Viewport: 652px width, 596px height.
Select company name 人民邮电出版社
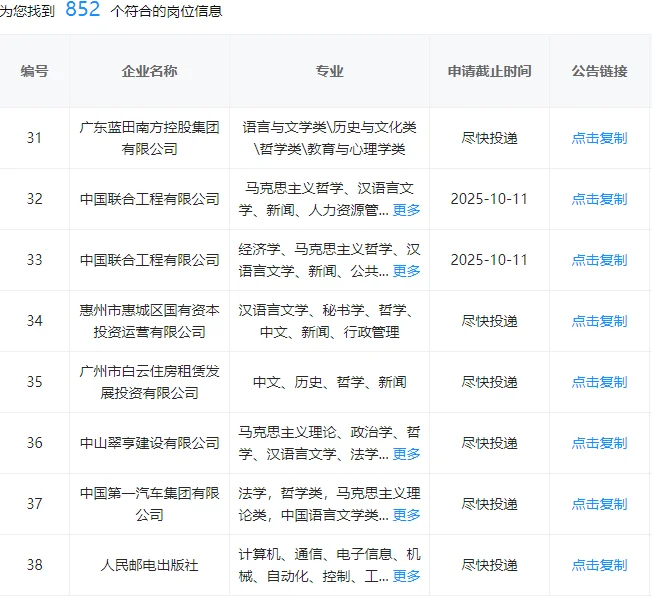(149, 565)
